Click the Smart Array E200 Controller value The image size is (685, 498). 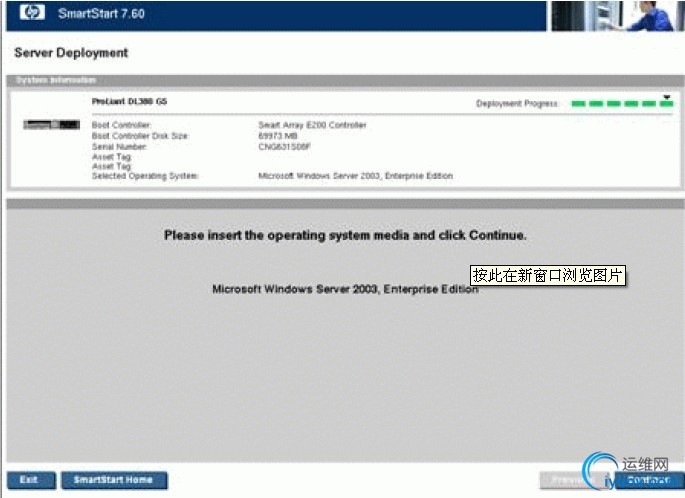coord(312,125)
